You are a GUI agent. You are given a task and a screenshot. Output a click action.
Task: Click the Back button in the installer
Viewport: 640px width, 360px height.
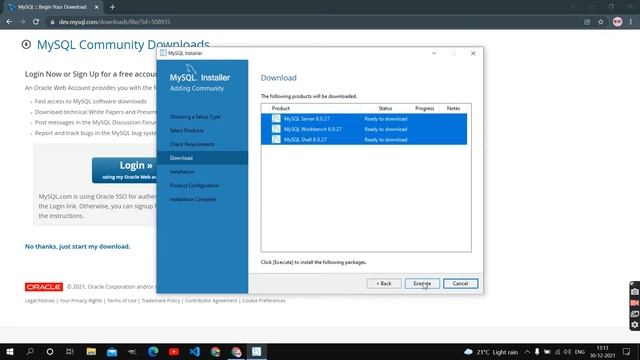[x=384, y=283]
